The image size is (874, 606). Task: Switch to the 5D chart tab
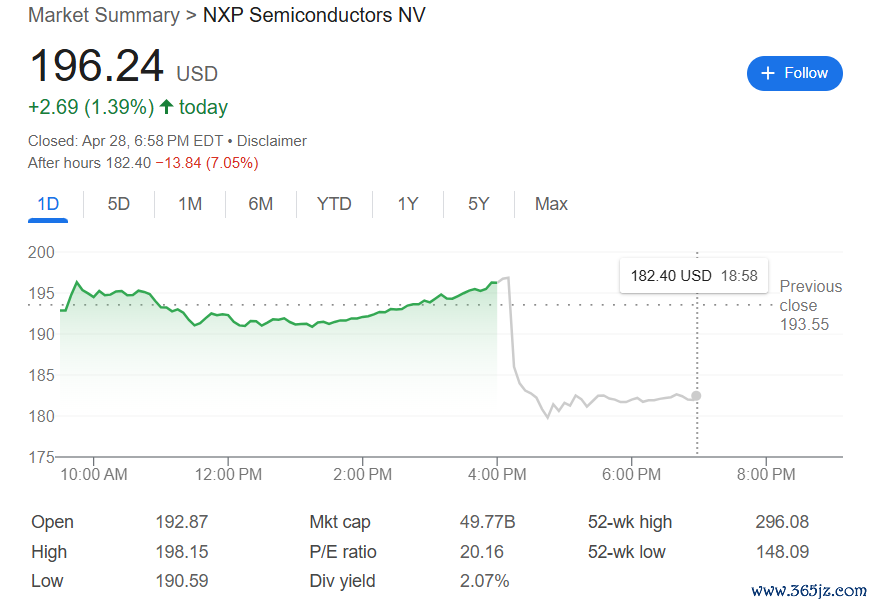pyautogui.click(x=119, y=204)
